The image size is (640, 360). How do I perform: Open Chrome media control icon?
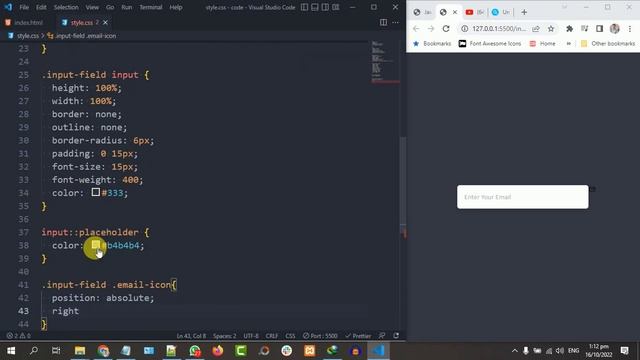coord(584,29)
